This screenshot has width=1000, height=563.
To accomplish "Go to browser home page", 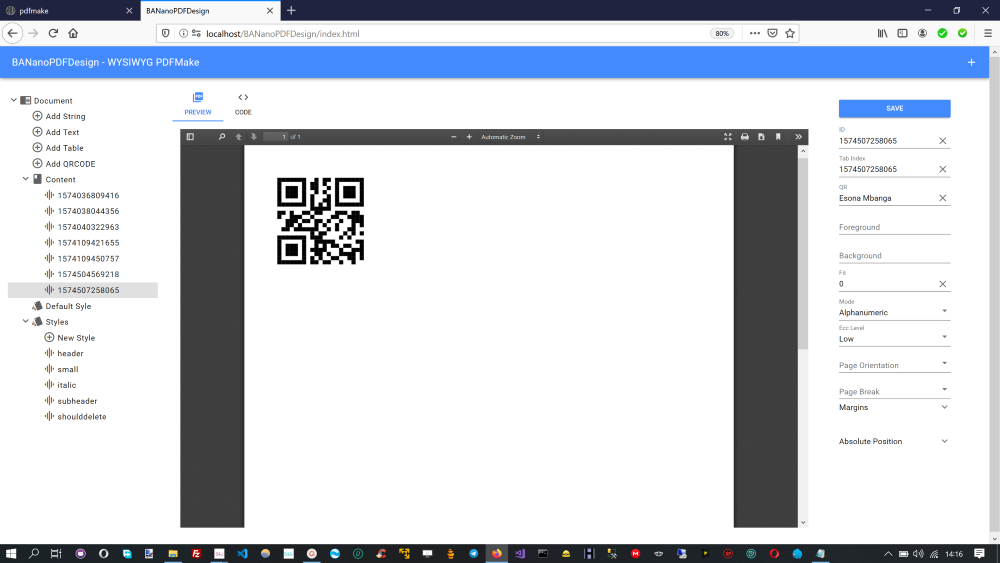I will [x=73, y=33].
